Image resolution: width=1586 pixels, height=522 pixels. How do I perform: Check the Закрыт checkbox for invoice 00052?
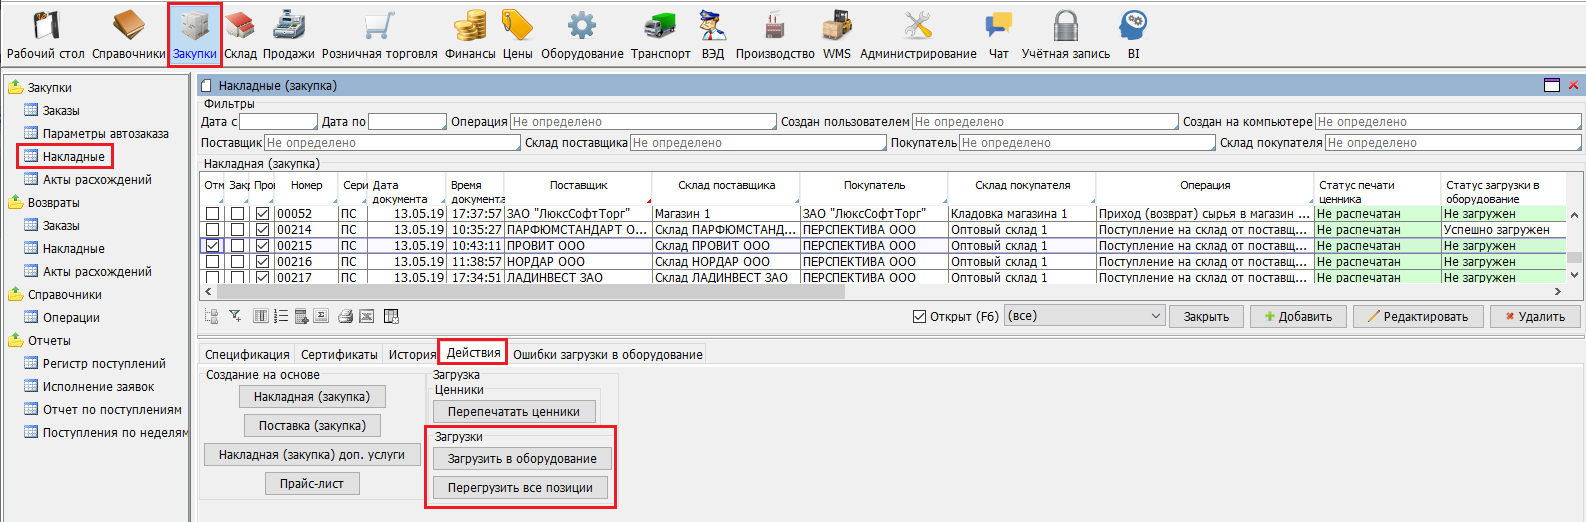pos(237,214)
